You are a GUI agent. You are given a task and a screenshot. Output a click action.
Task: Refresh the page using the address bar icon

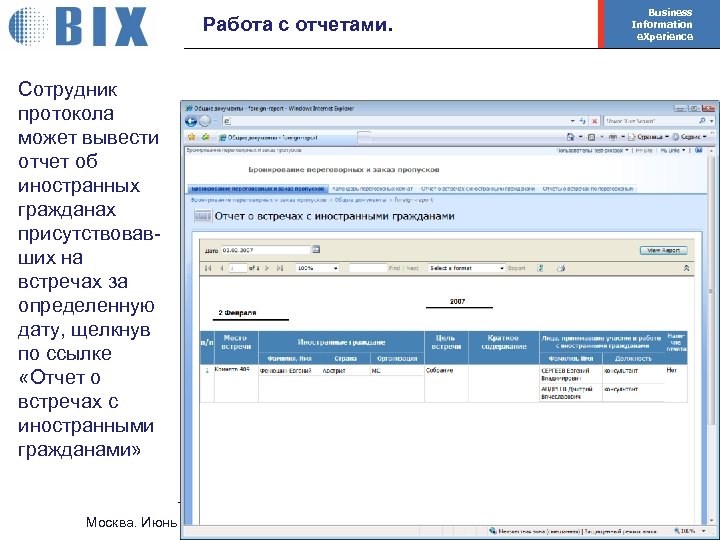583,121
